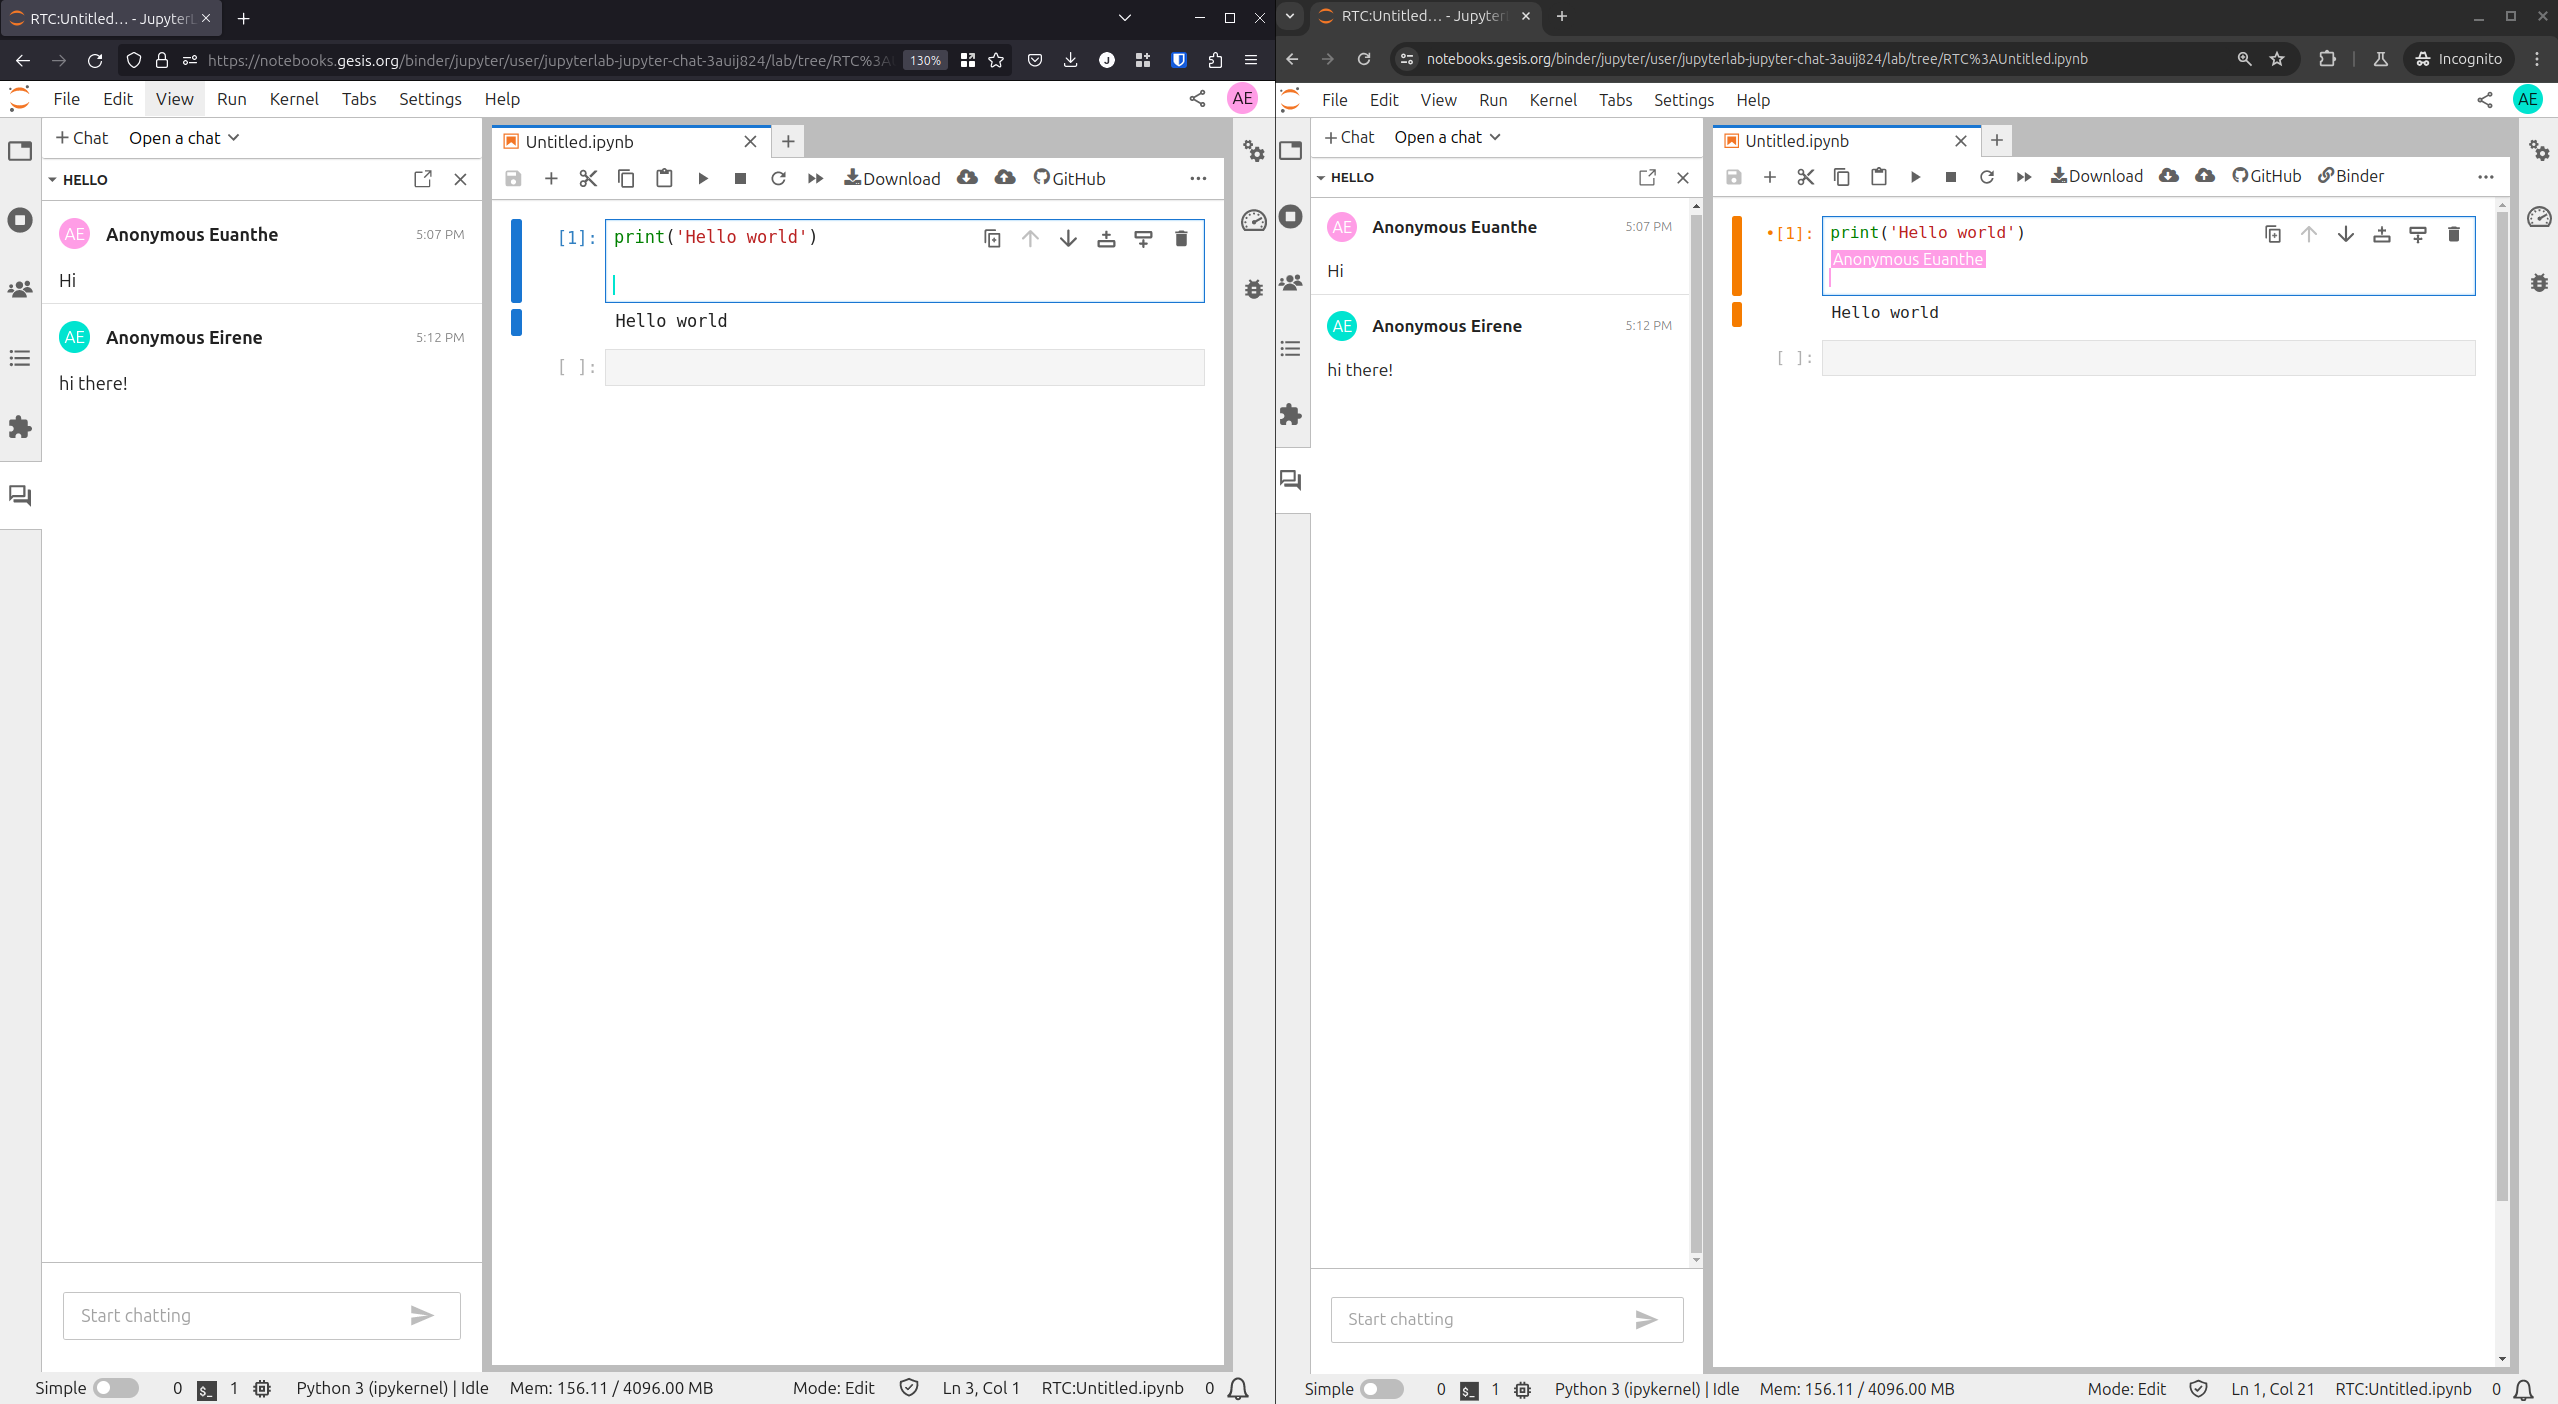This screenshot has width=2558, height=1404.
Task: Delete the print cell using the trash icon
Action: click(x=1180, y=238)
